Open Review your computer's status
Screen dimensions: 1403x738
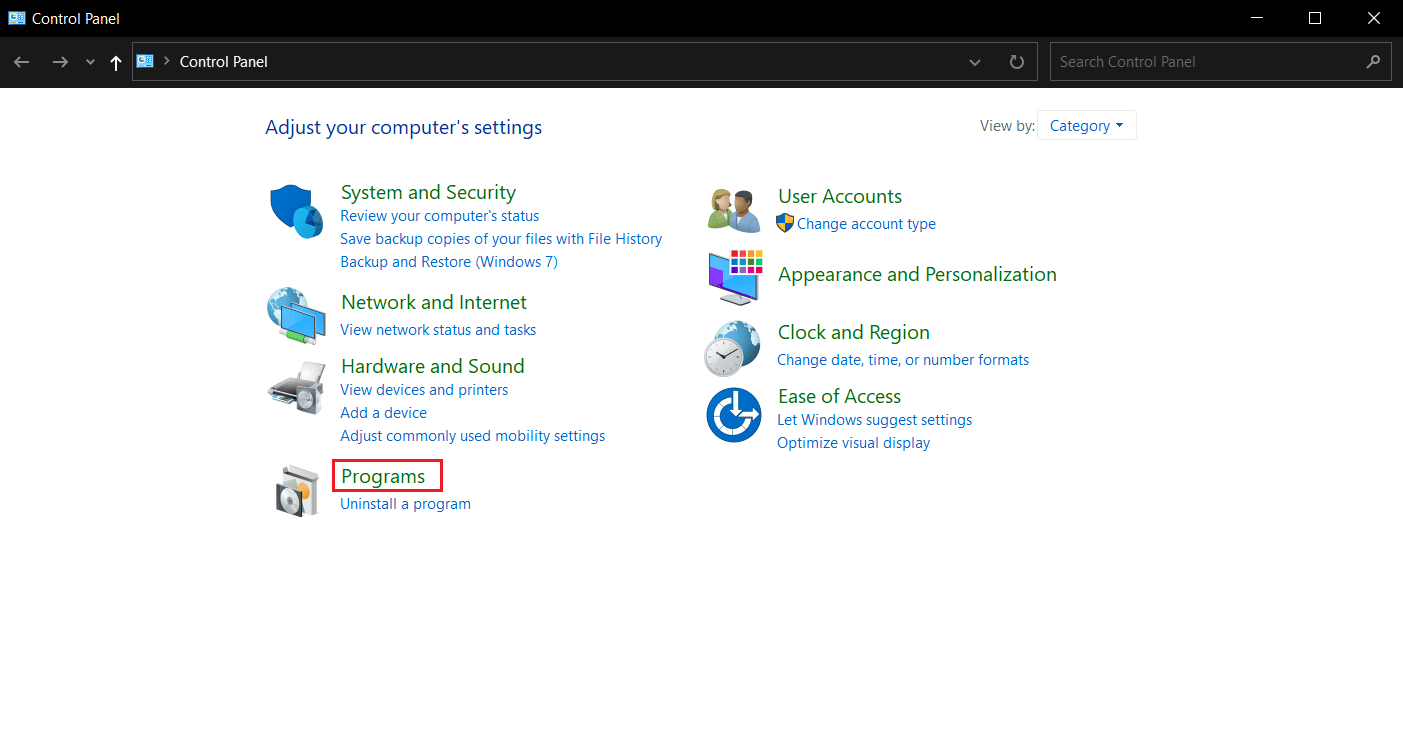439,216
